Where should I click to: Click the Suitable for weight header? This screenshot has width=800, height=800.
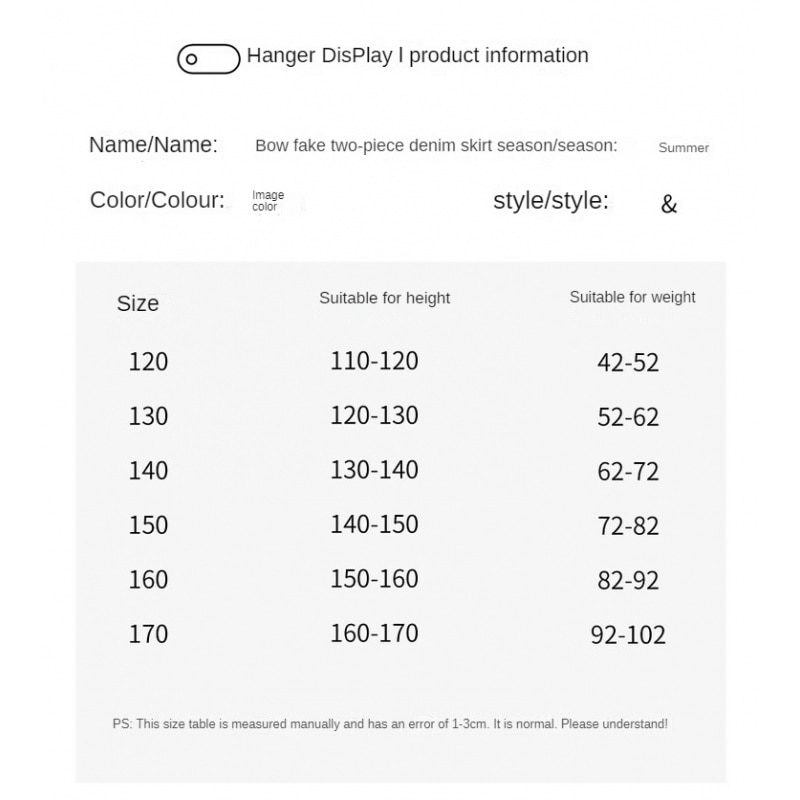[x=632, y=297]
